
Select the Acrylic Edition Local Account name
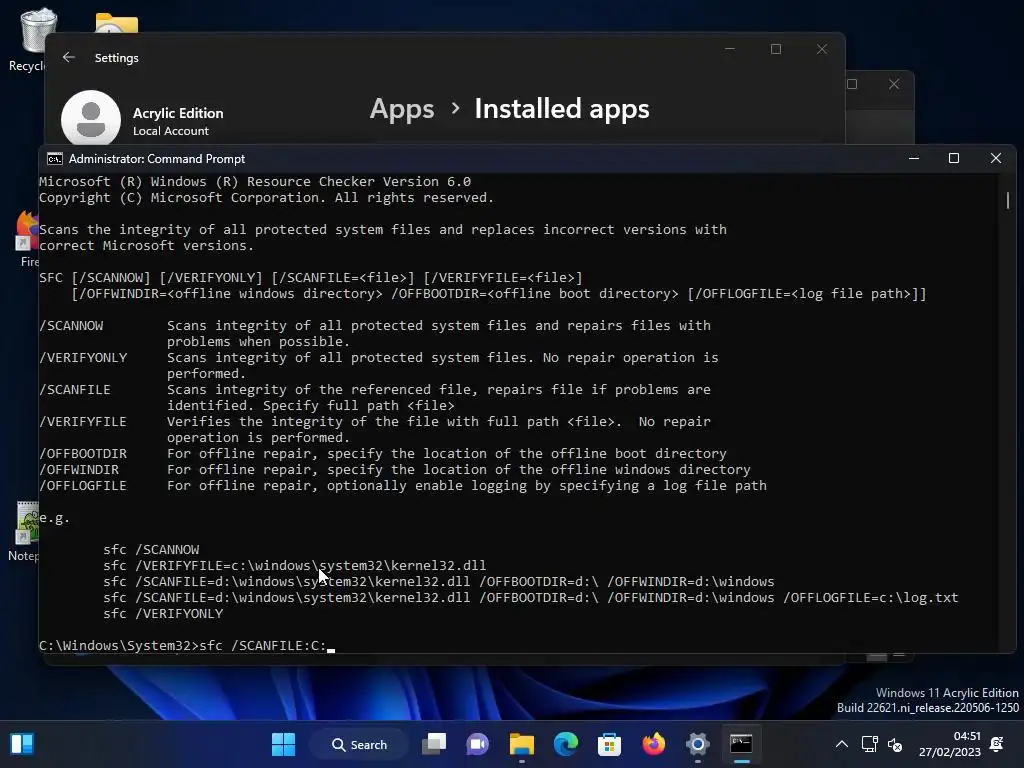[x=178, y=121]
